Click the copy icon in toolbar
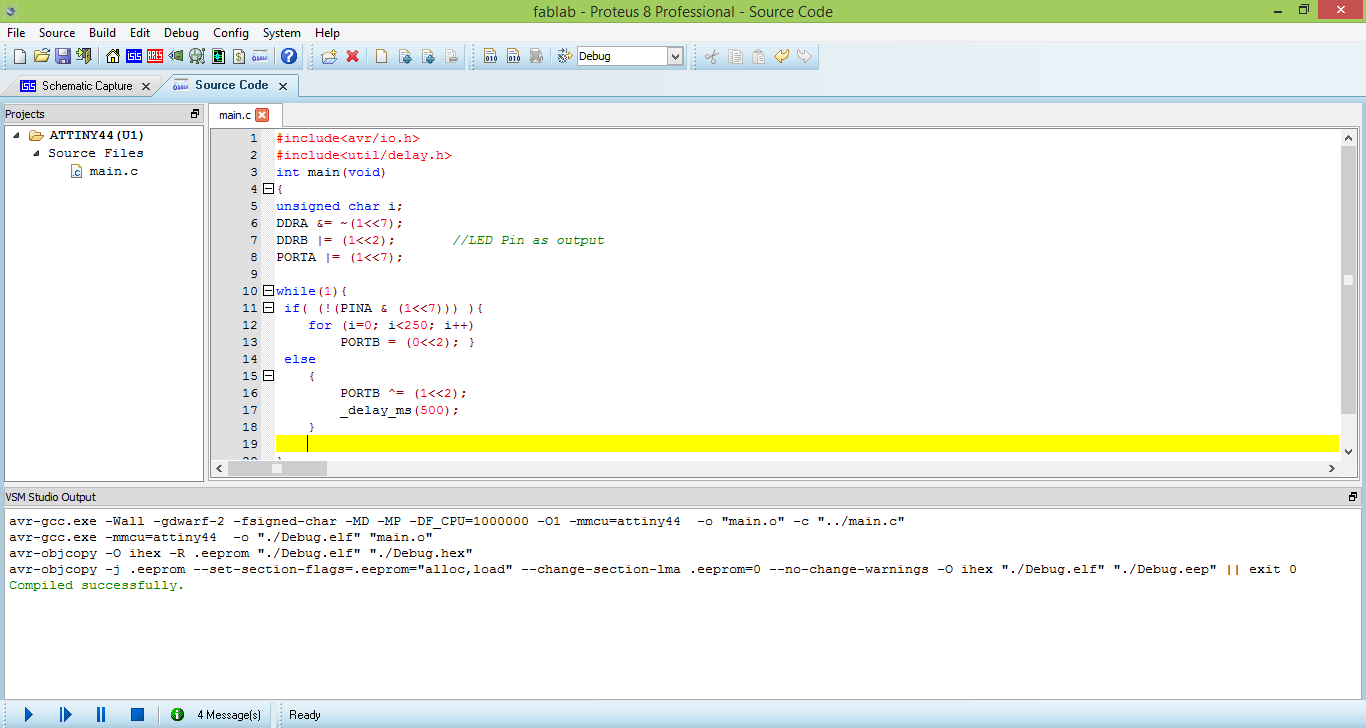1366x728 pixels. click(735, 56)
